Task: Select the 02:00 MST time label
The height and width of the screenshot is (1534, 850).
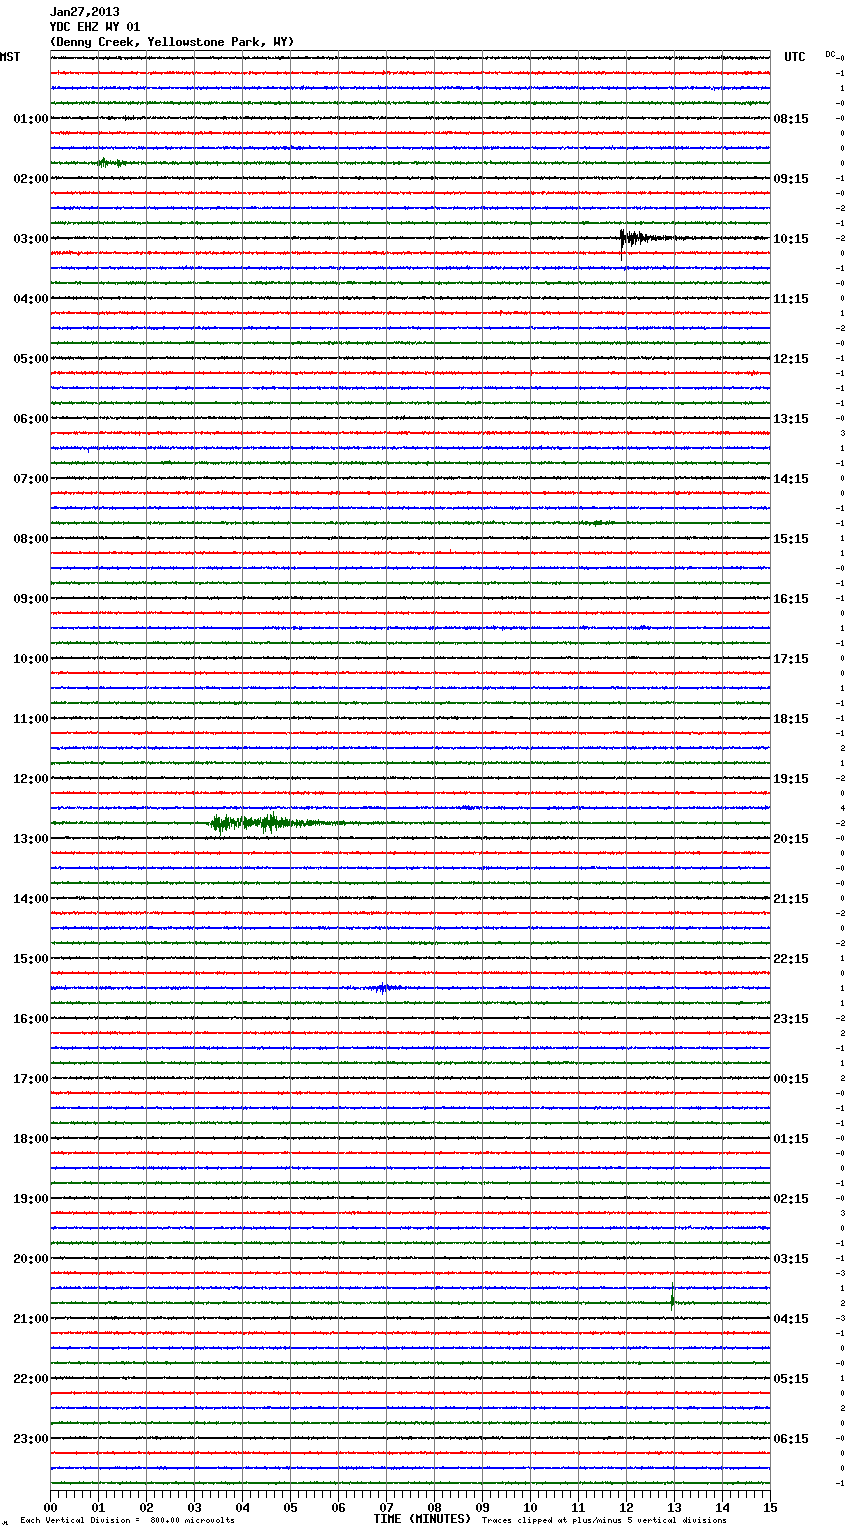Action: pyautogui.click(x=31, y=179)
